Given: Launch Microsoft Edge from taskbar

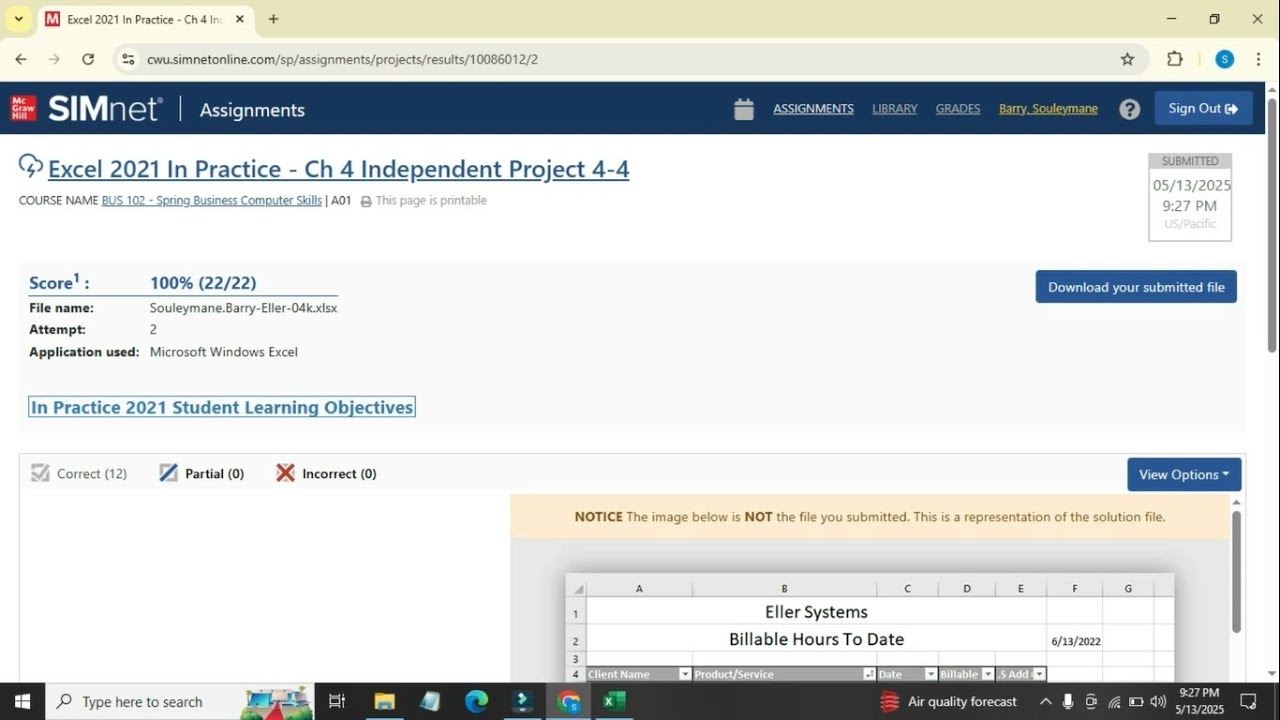Looking at the screenshot, I should tap(476, 701).
